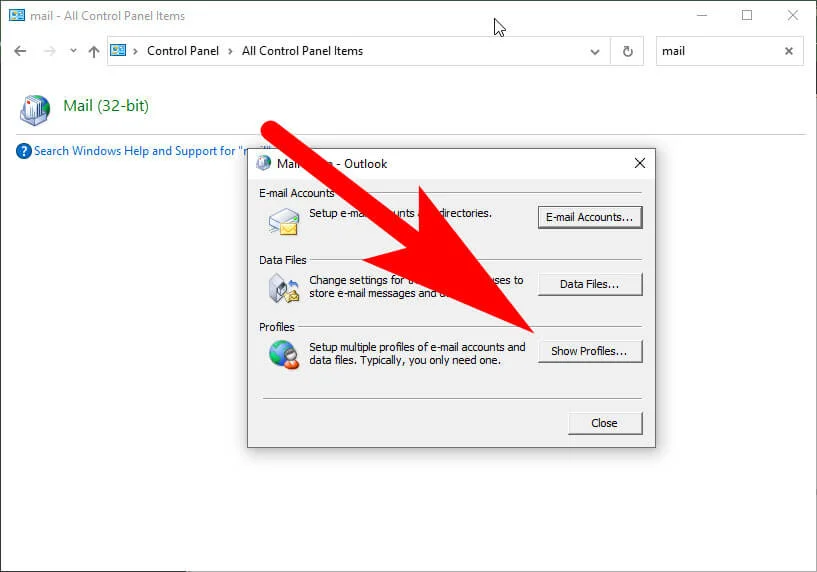Close the Control Panel window

(x=793, y=15)
